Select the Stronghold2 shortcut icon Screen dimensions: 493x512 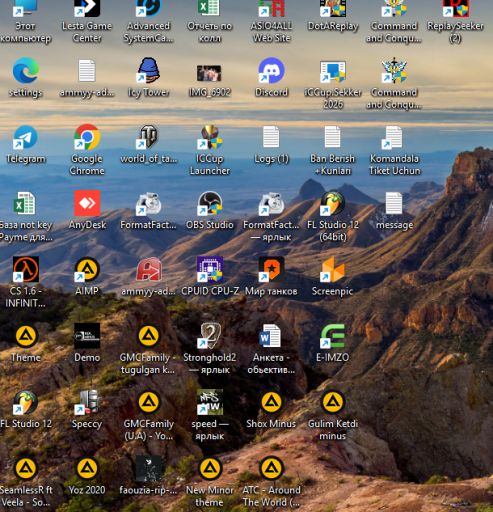click(x=210, y=336)
